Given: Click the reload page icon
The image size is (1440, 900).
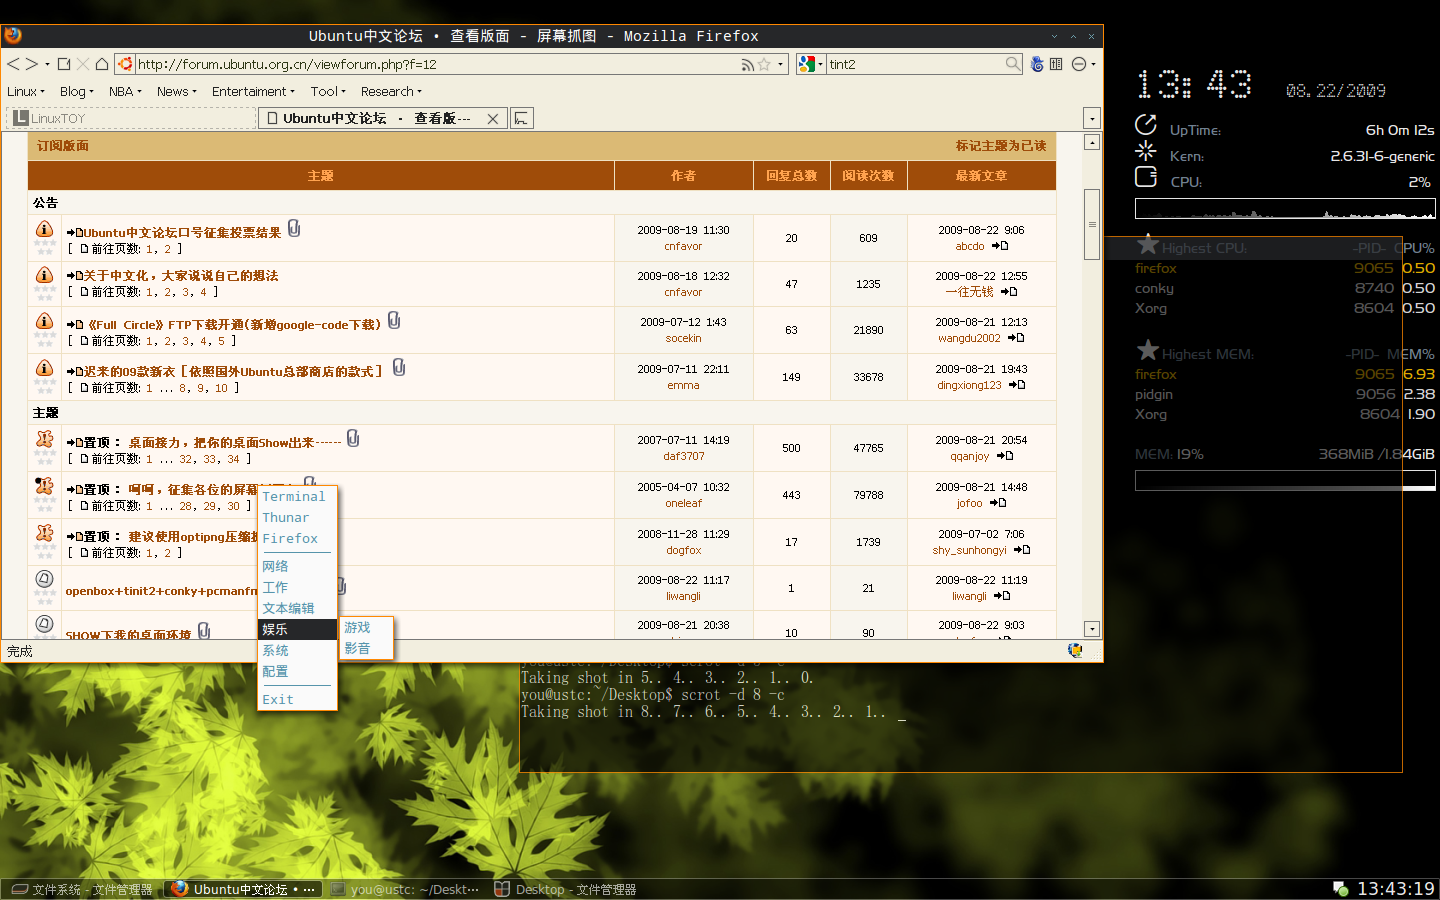Looking at the screenshot, I should [64, 64].
